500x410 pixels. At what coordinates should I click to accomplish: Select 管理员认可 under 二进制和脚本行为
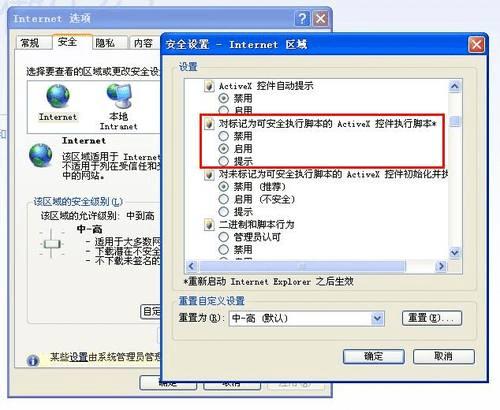[x=223, y=237]
